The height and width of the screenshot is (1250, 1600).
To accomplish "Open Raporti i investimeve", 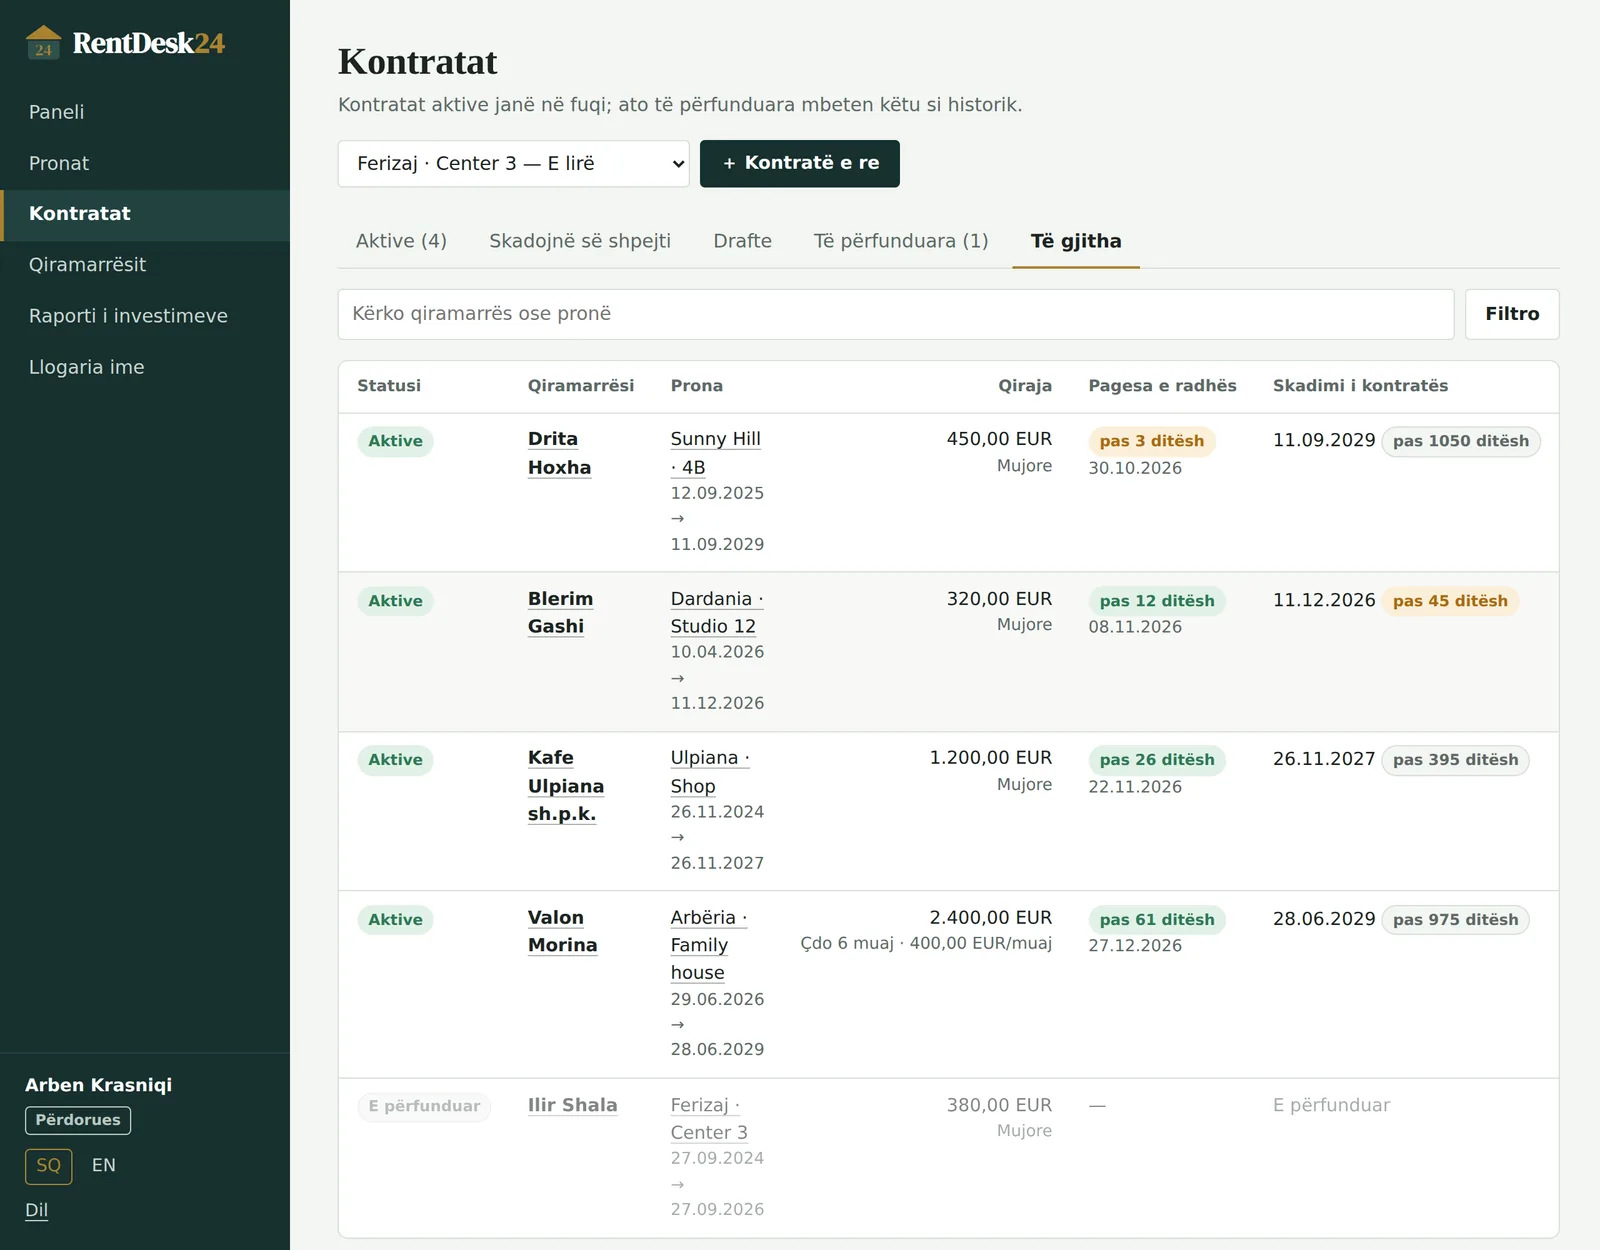I will pyautogui.click(x=145, y=316).
